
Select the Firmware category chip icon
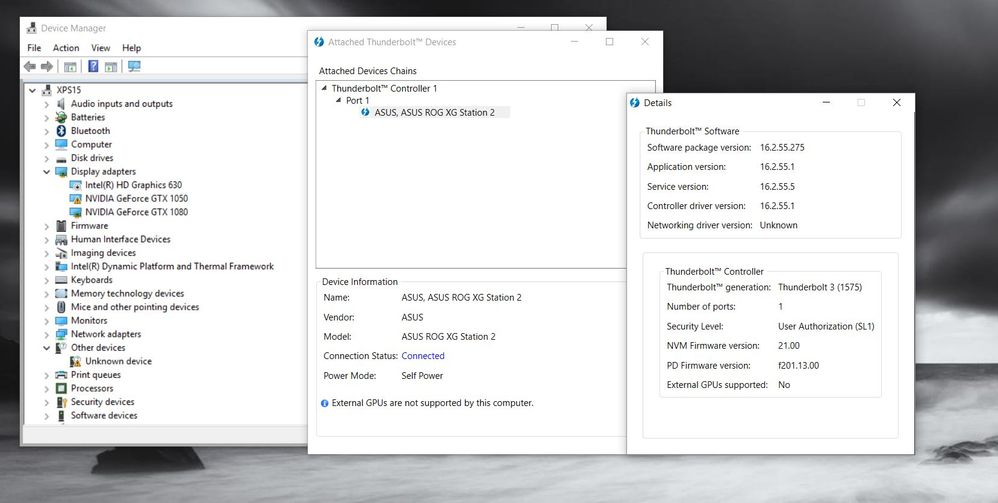click(x=61, y=225)
